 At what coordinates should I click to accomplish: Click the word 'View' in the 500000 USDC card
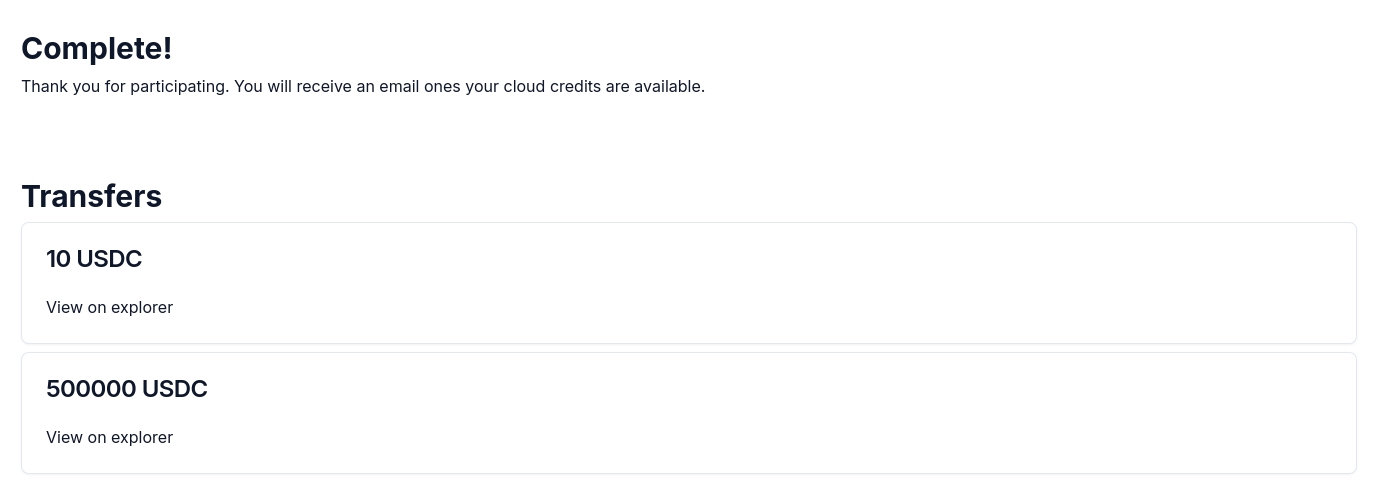64,437
